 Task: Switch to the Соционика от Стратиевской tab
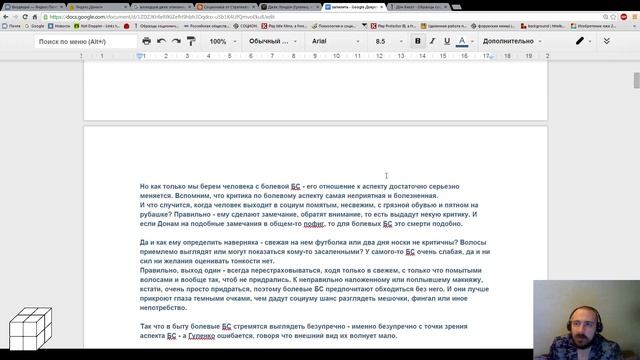coord(225,7)
